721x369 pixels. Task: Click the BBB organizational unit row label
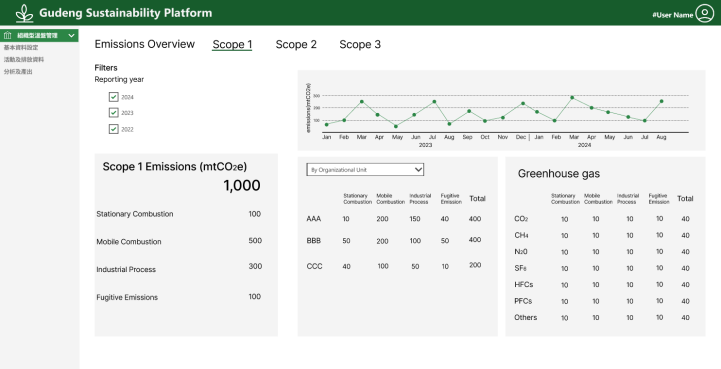point(314,241)
